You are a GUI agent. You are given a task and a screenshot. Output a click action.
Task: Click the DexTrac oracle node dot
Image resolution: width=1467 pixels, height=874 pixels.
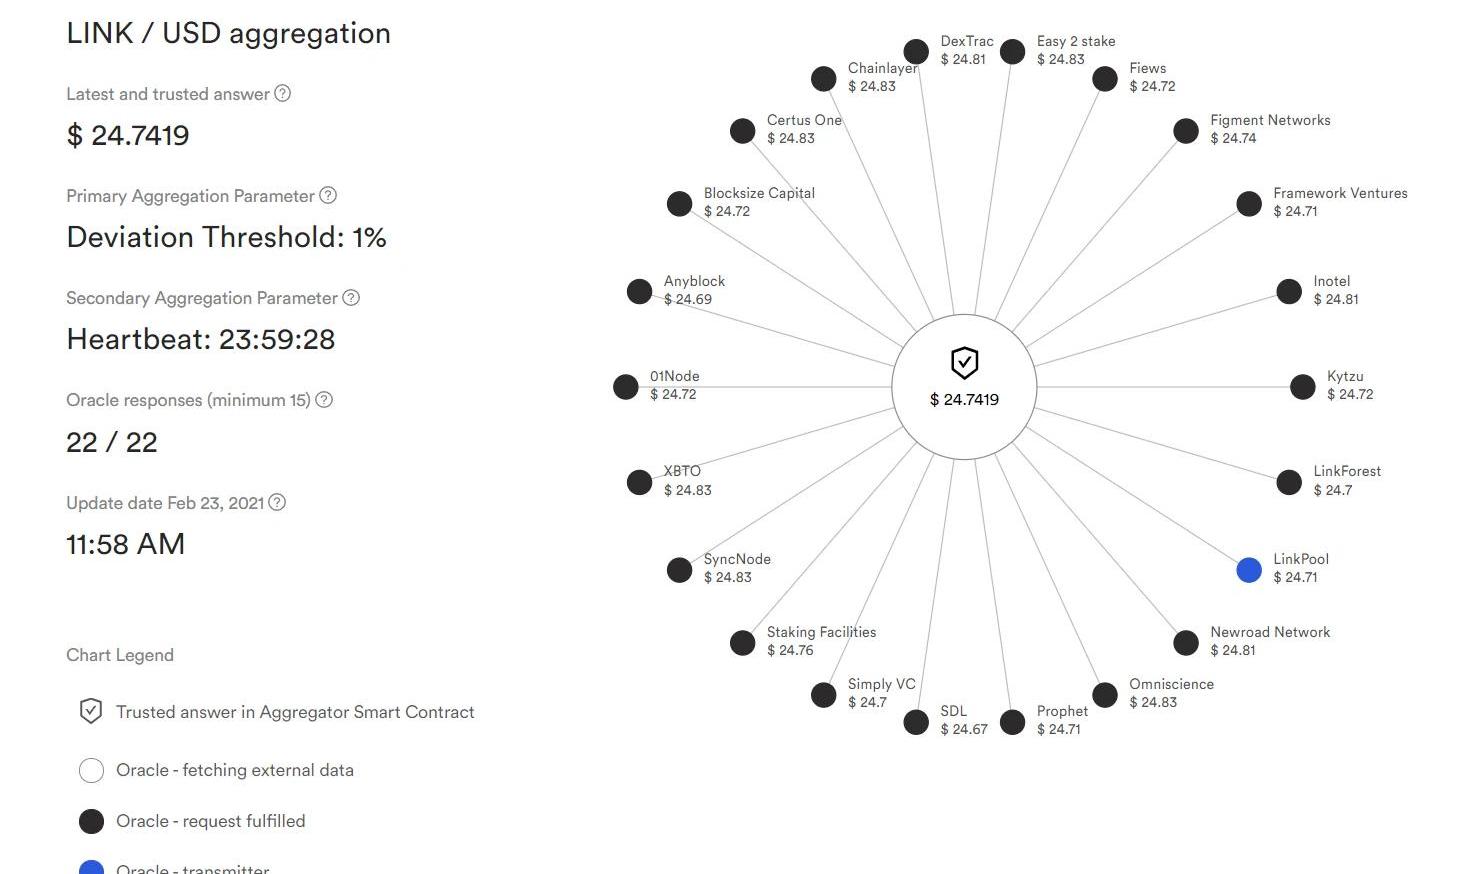coord(916,52)
